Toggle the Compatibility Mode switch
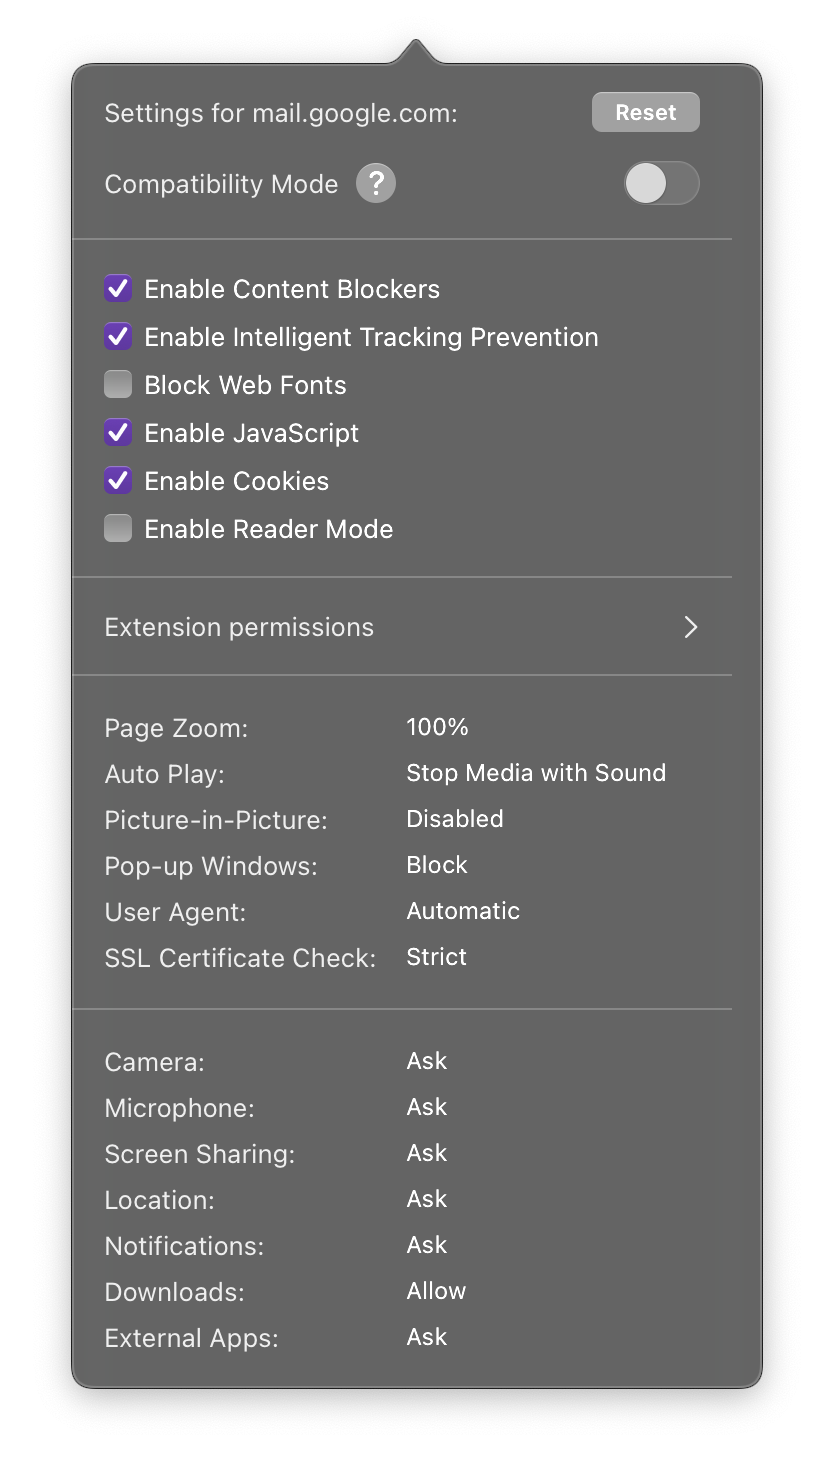The height and width of the screenshot is (1468, 834). (x=661, y=184)
